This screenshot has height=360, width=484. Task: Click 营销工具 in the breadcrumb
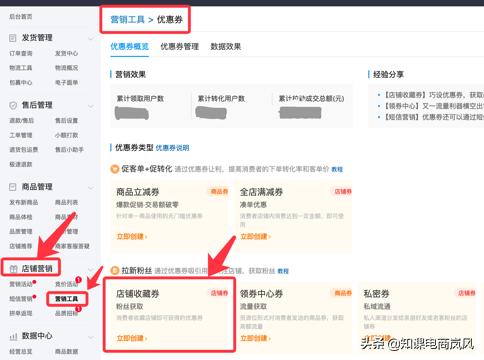click(127, 20)
